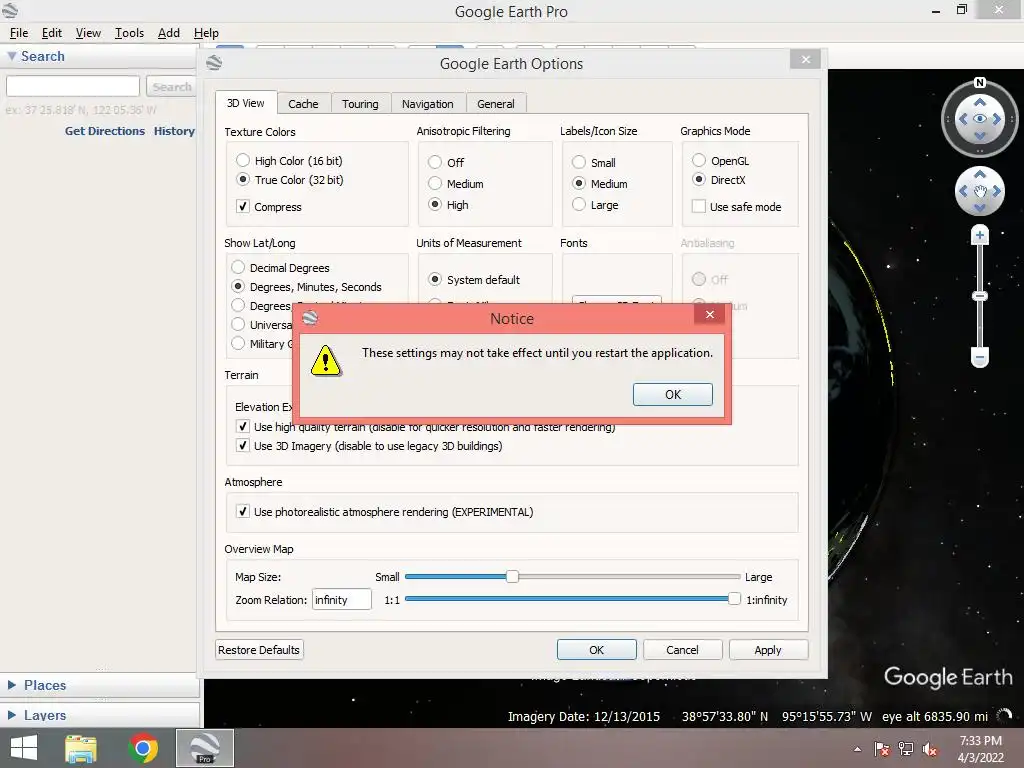This screenshot has height=768, width=1024.
Task: Open the Tools menu
Action: point(129,33)
